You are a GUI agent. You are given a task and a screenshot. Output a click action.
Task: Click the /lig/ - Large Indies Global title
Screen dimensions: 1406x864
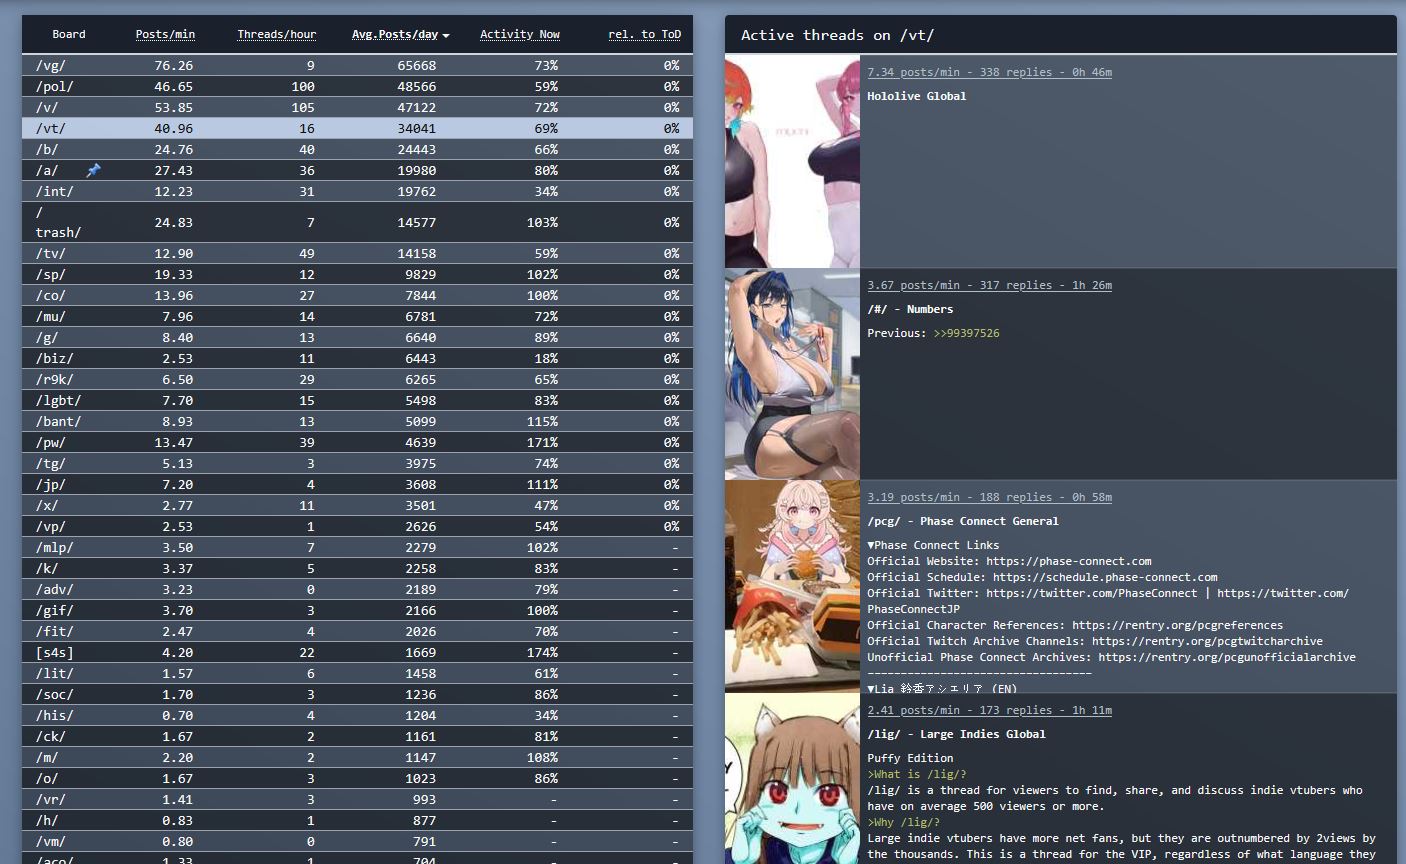coord(956,734)
